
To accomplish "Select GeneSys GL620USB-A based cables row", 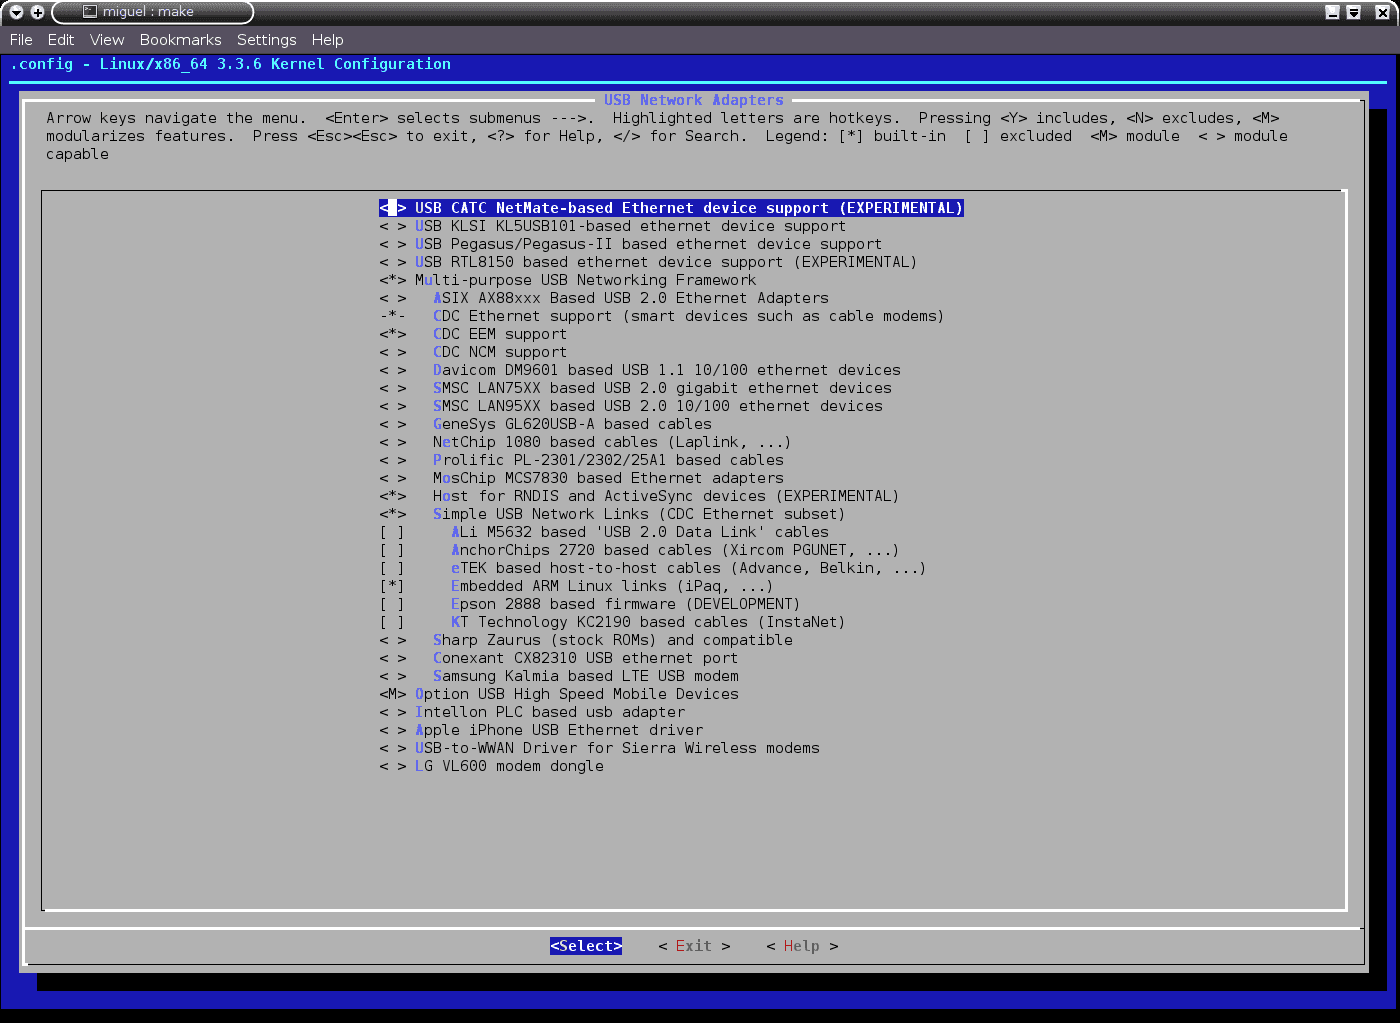I will 545,424.
